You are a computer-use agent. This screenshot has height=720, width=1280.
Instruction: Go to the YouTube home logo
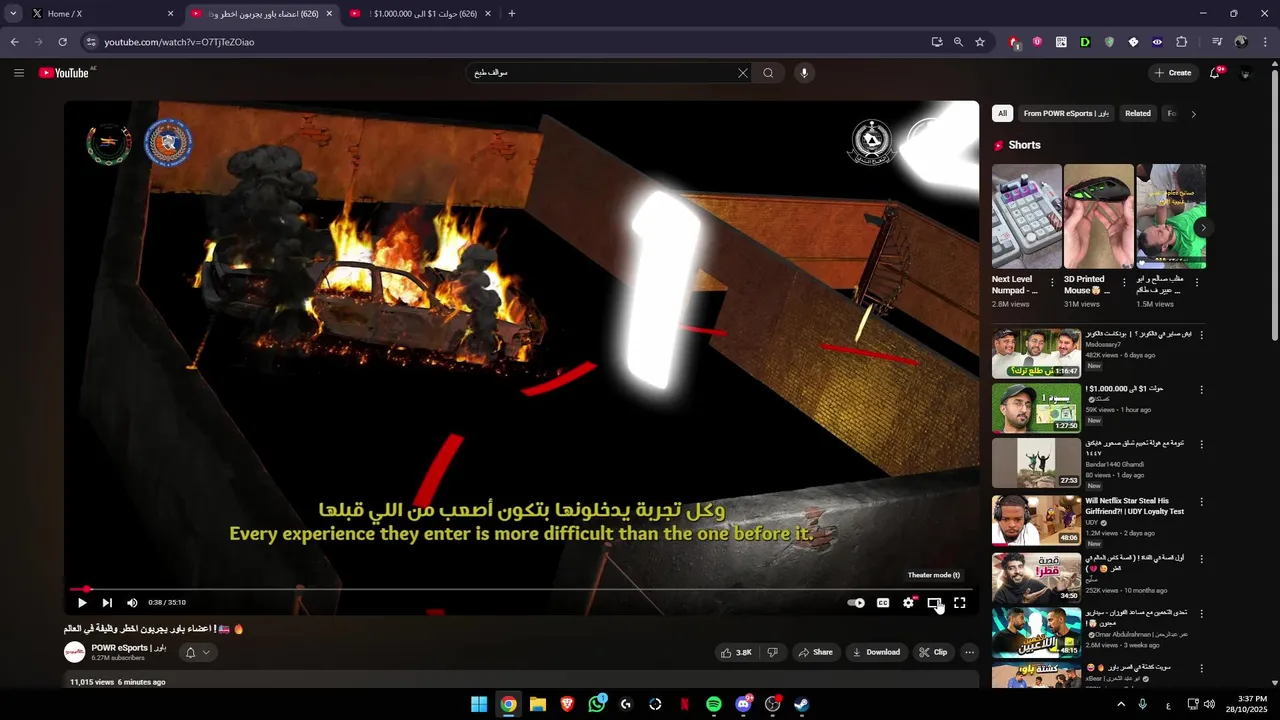click(64, 72)
